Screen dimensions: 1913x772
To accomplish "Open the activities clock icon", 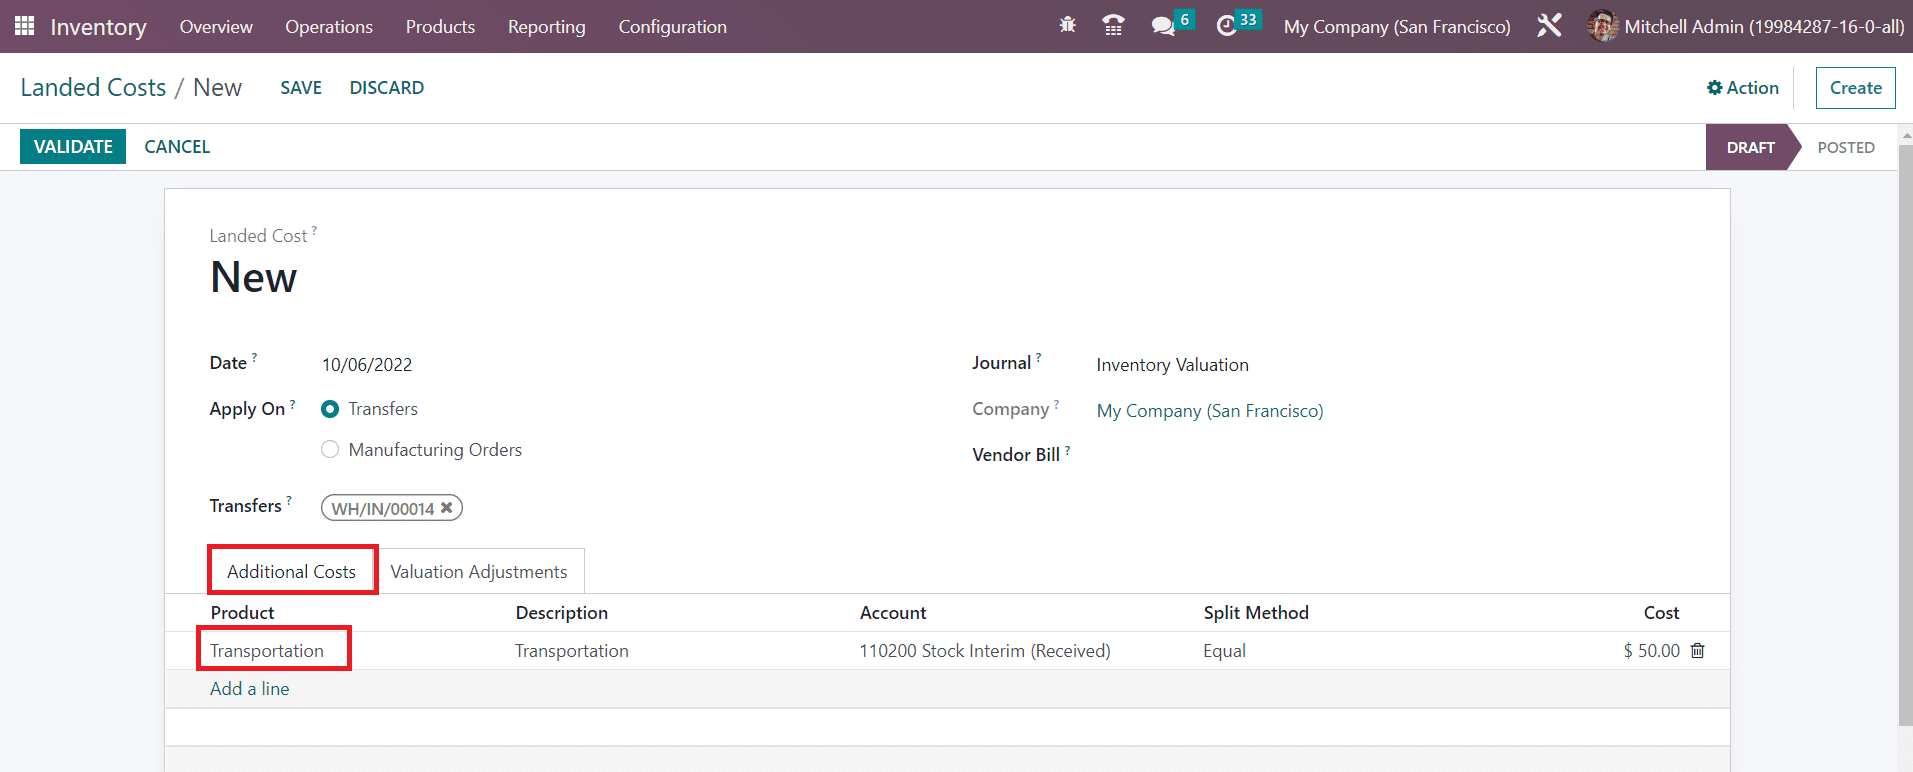I will pyautogui.click(x=1227, y=26).
